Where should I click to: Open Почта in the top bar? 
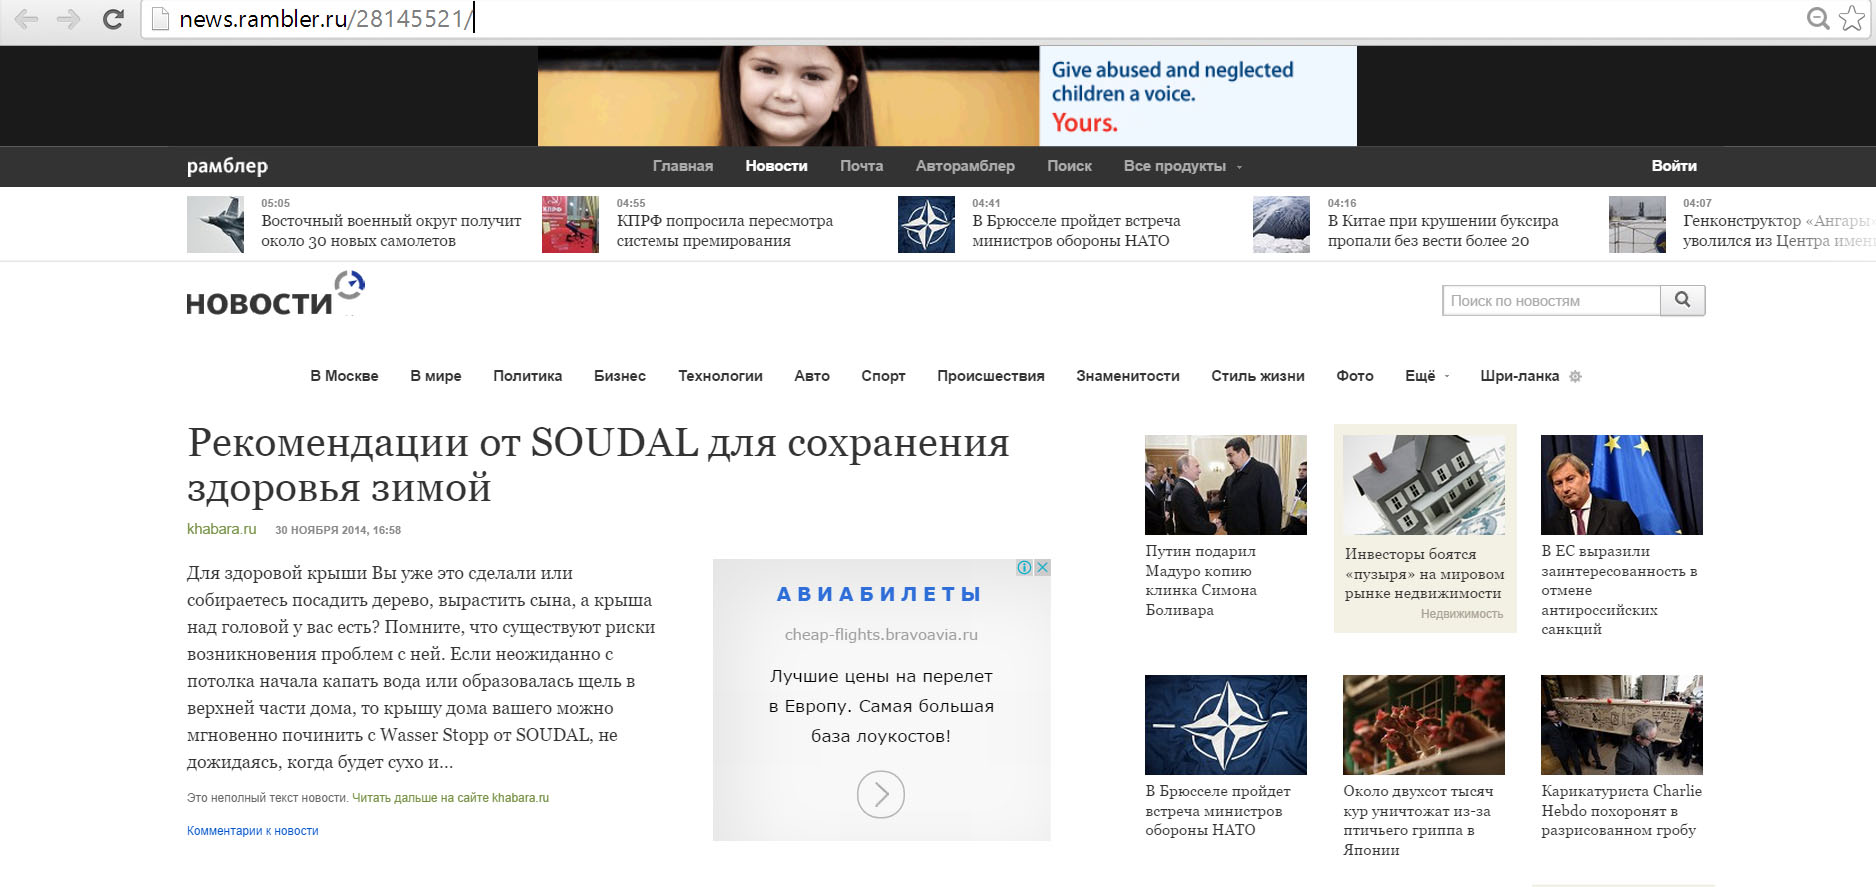861,166
